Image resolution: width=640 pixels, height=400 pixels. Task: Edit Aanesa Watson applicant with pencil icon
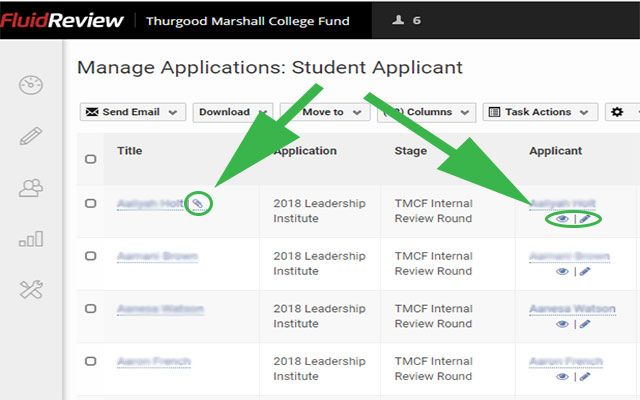[585, 324]
